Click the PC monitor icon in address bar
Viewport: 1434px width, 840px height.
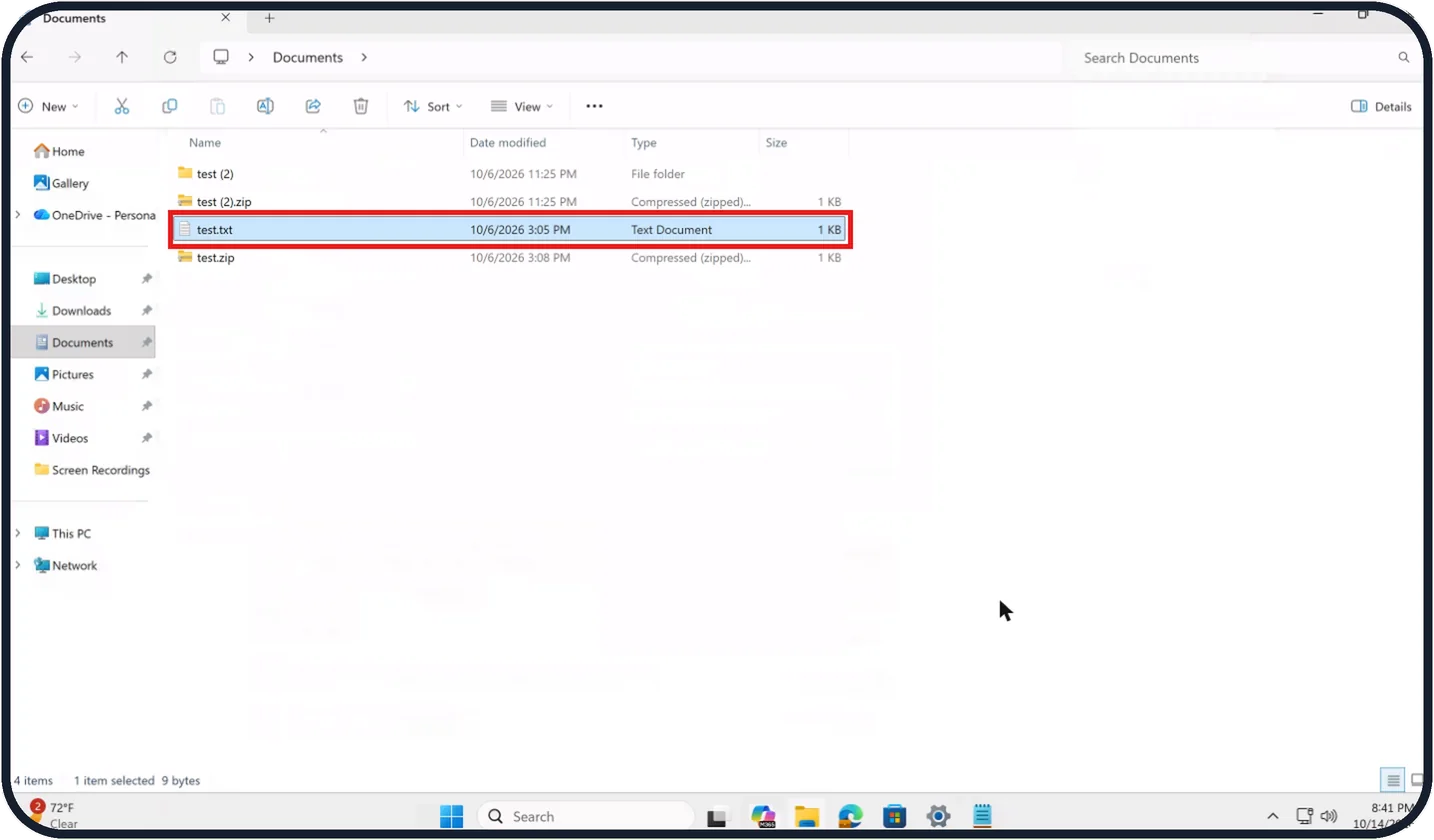tap(221, 57)
